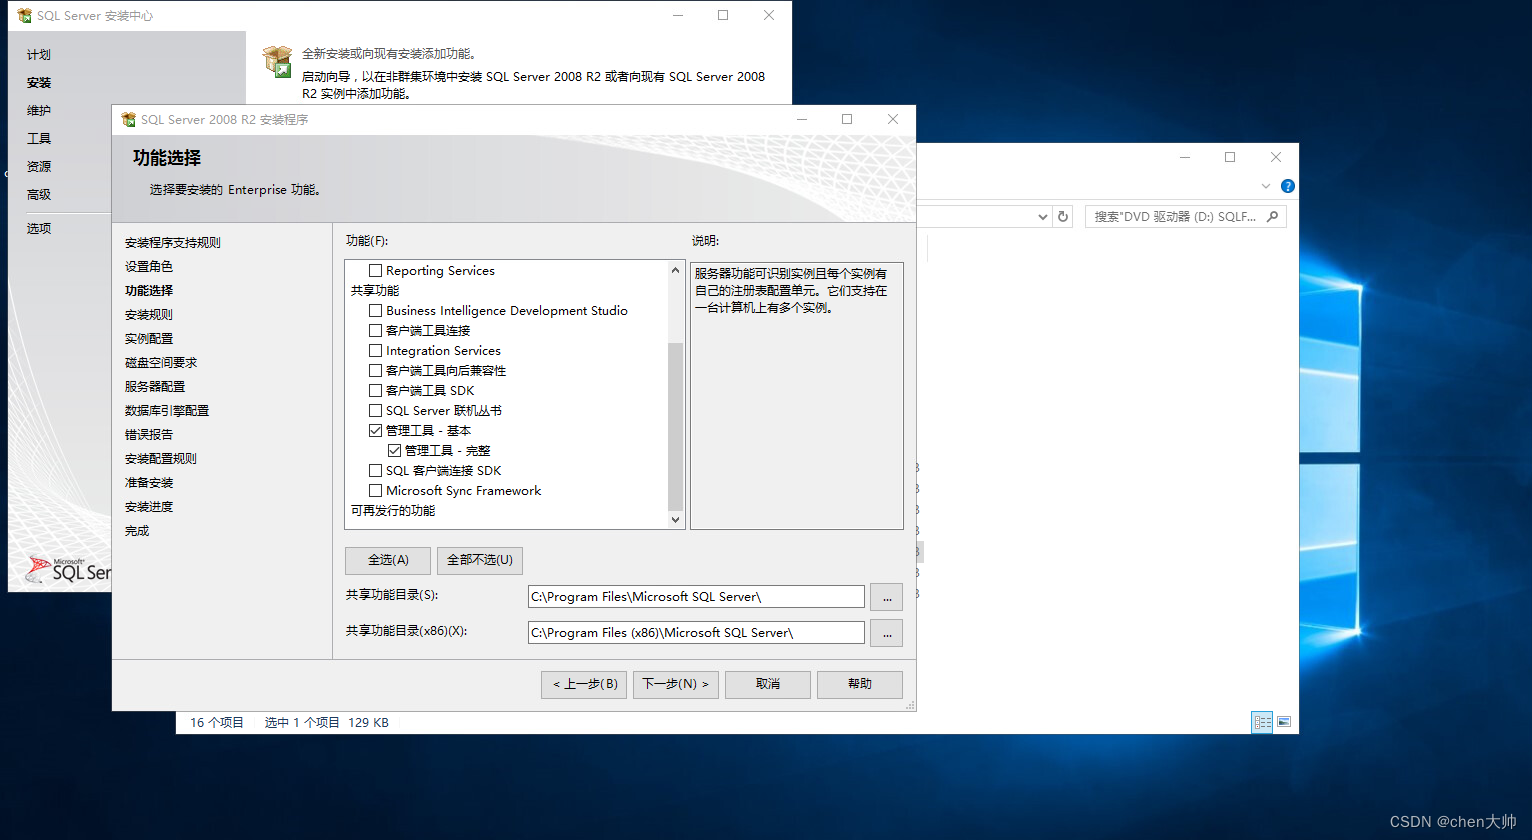The width and height of the screenshot is (1532, 840).
Task: Select 选项 in SQL Server 安装中心
Action: coord(39,229)
